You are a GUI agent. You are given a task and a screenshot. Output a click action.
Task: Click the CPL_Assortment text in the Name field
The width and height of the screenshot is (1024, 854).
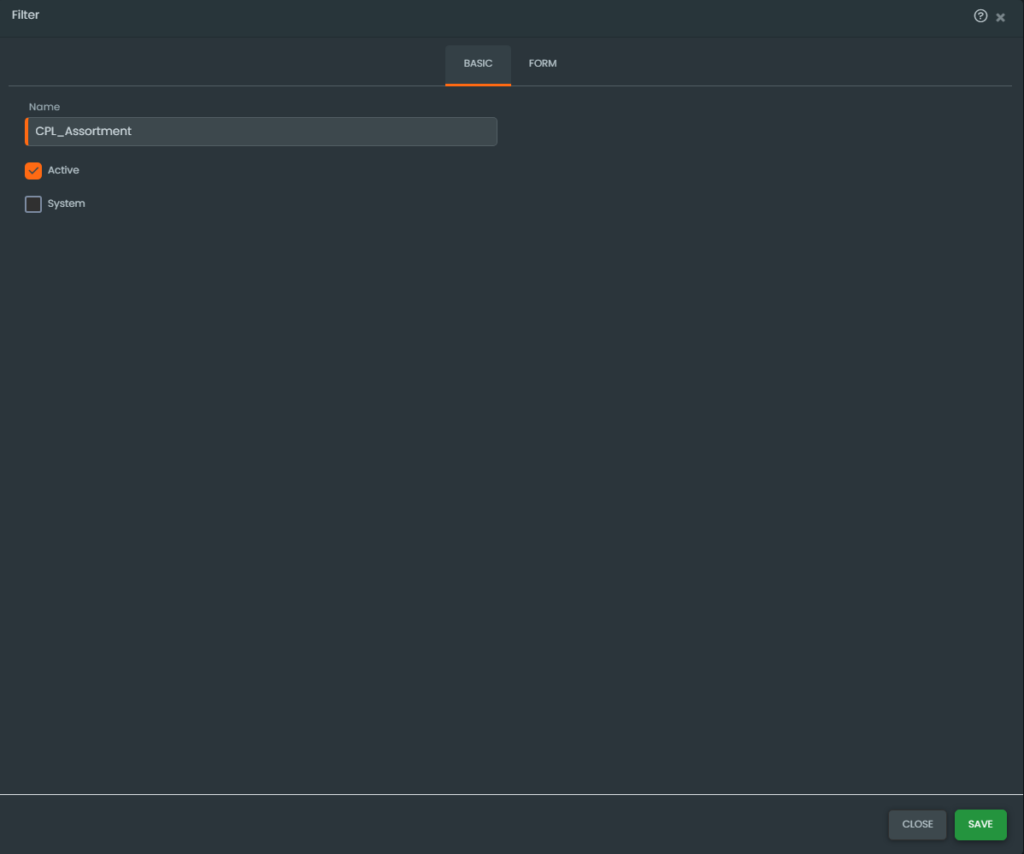point(84,131)
